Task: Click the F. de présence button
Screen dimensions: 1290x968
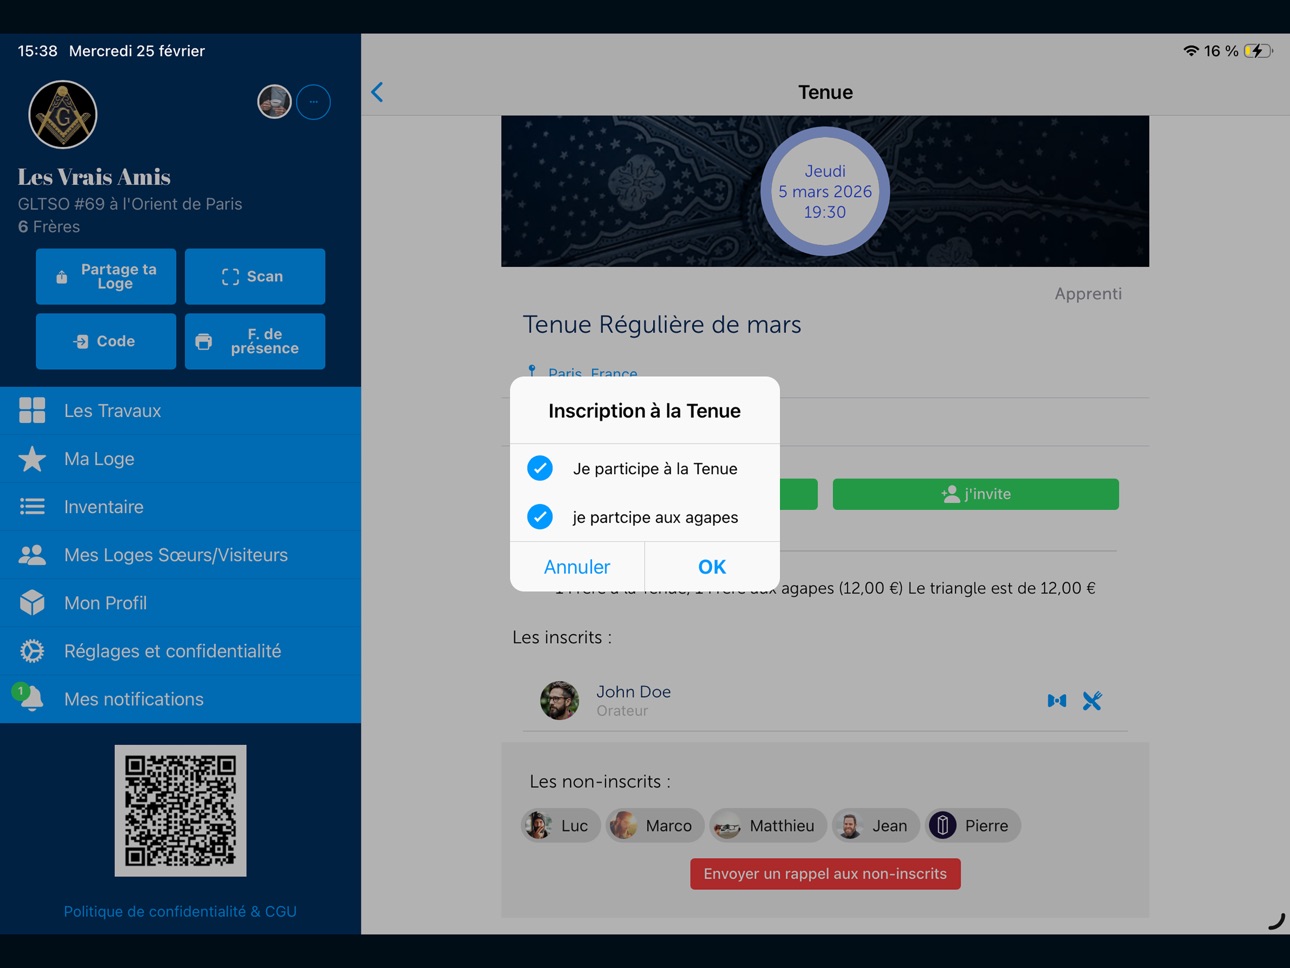Action: [x=255, y=341]
